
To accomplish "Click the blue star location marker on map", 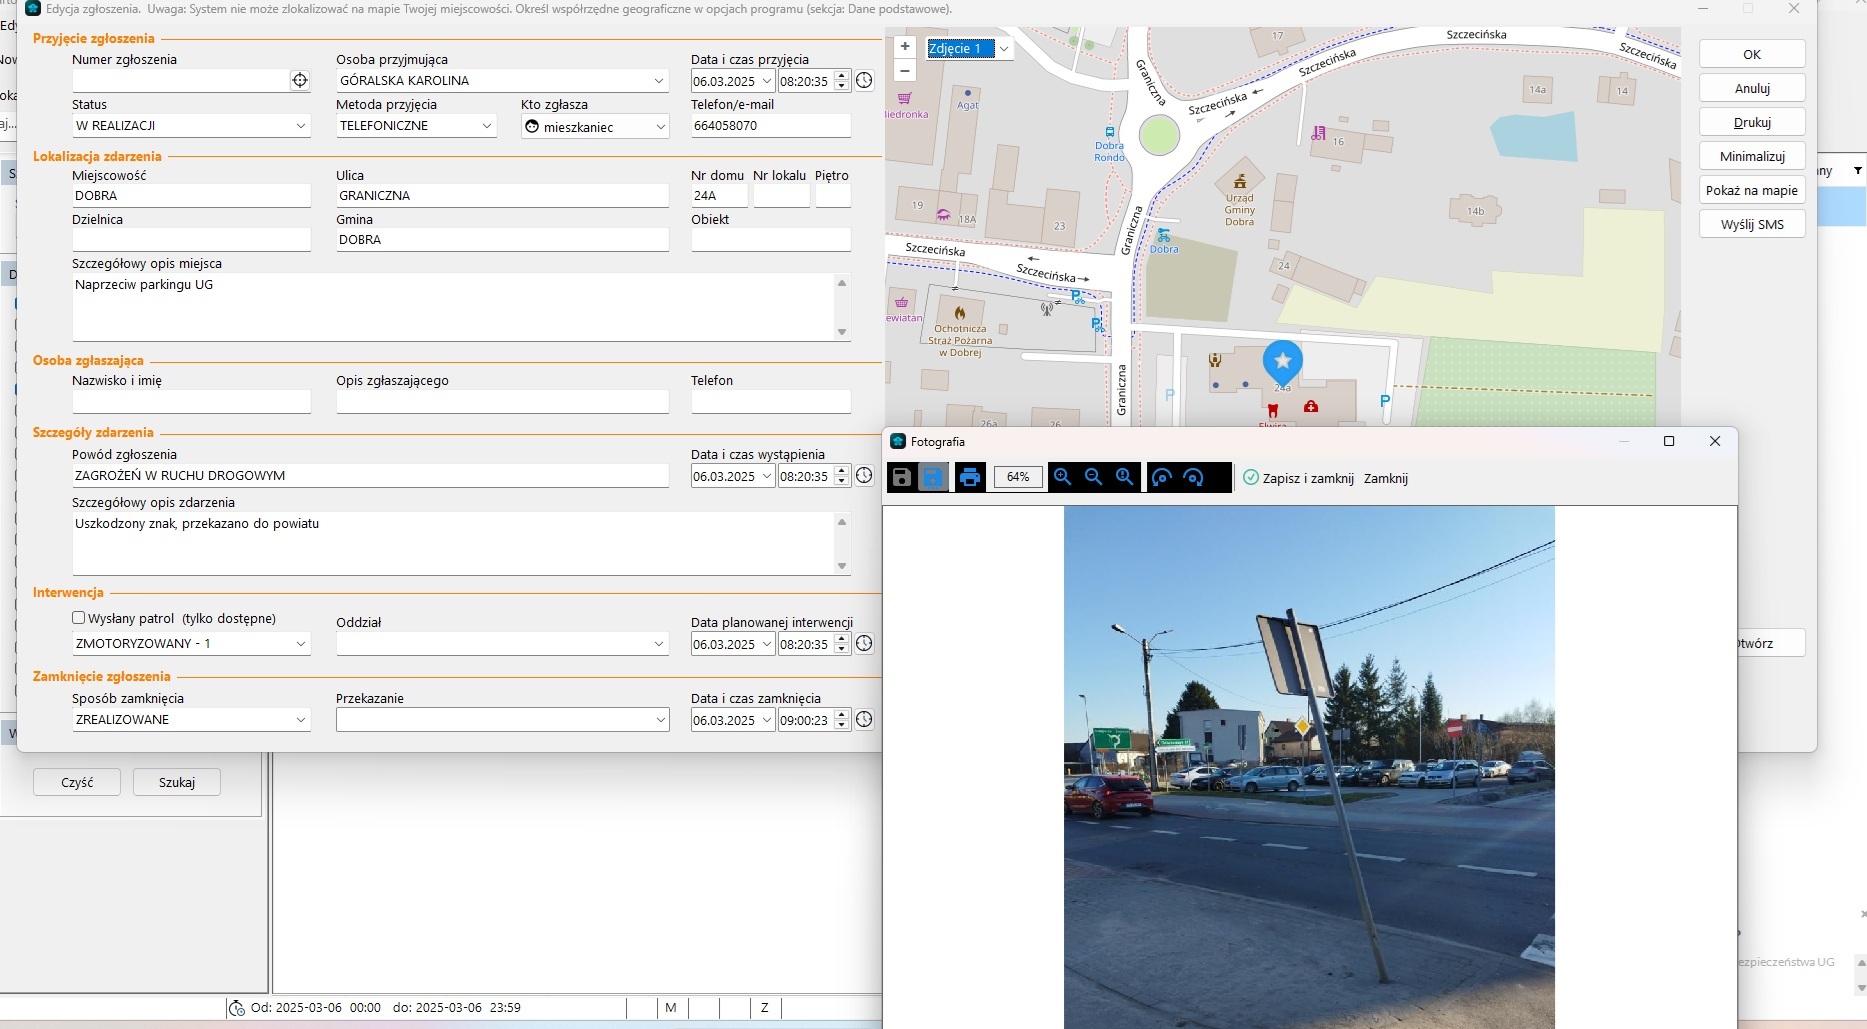I will tap(1283, 363).
